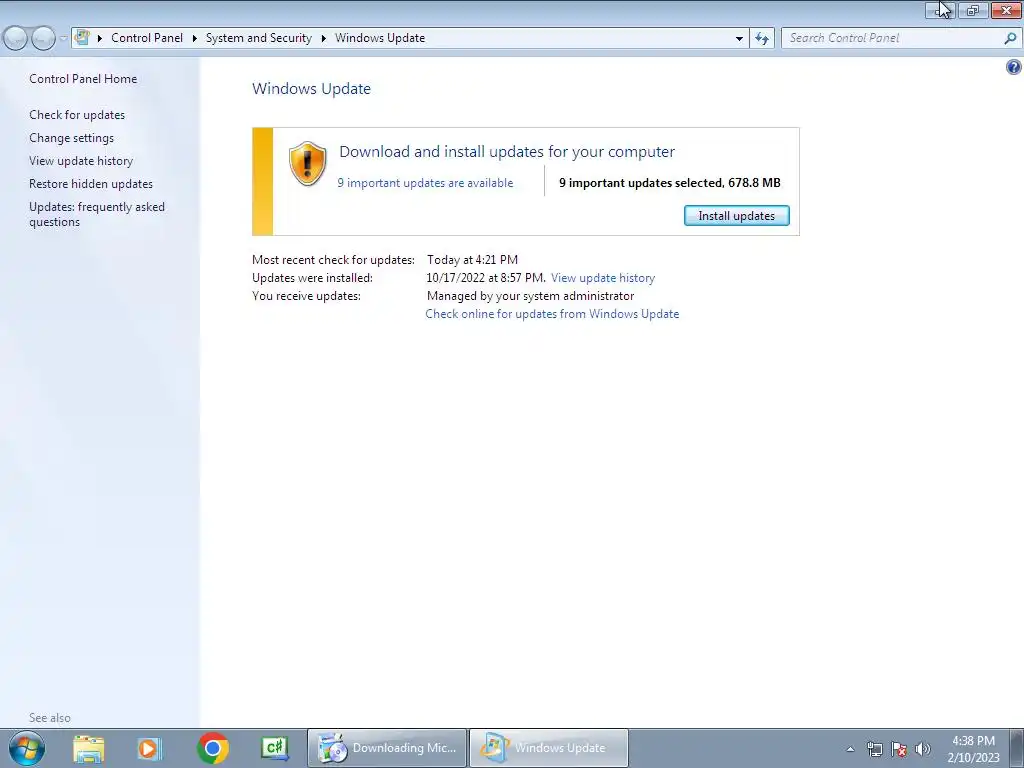Open clock showing 4:38 PM

(x=973, y=748)
